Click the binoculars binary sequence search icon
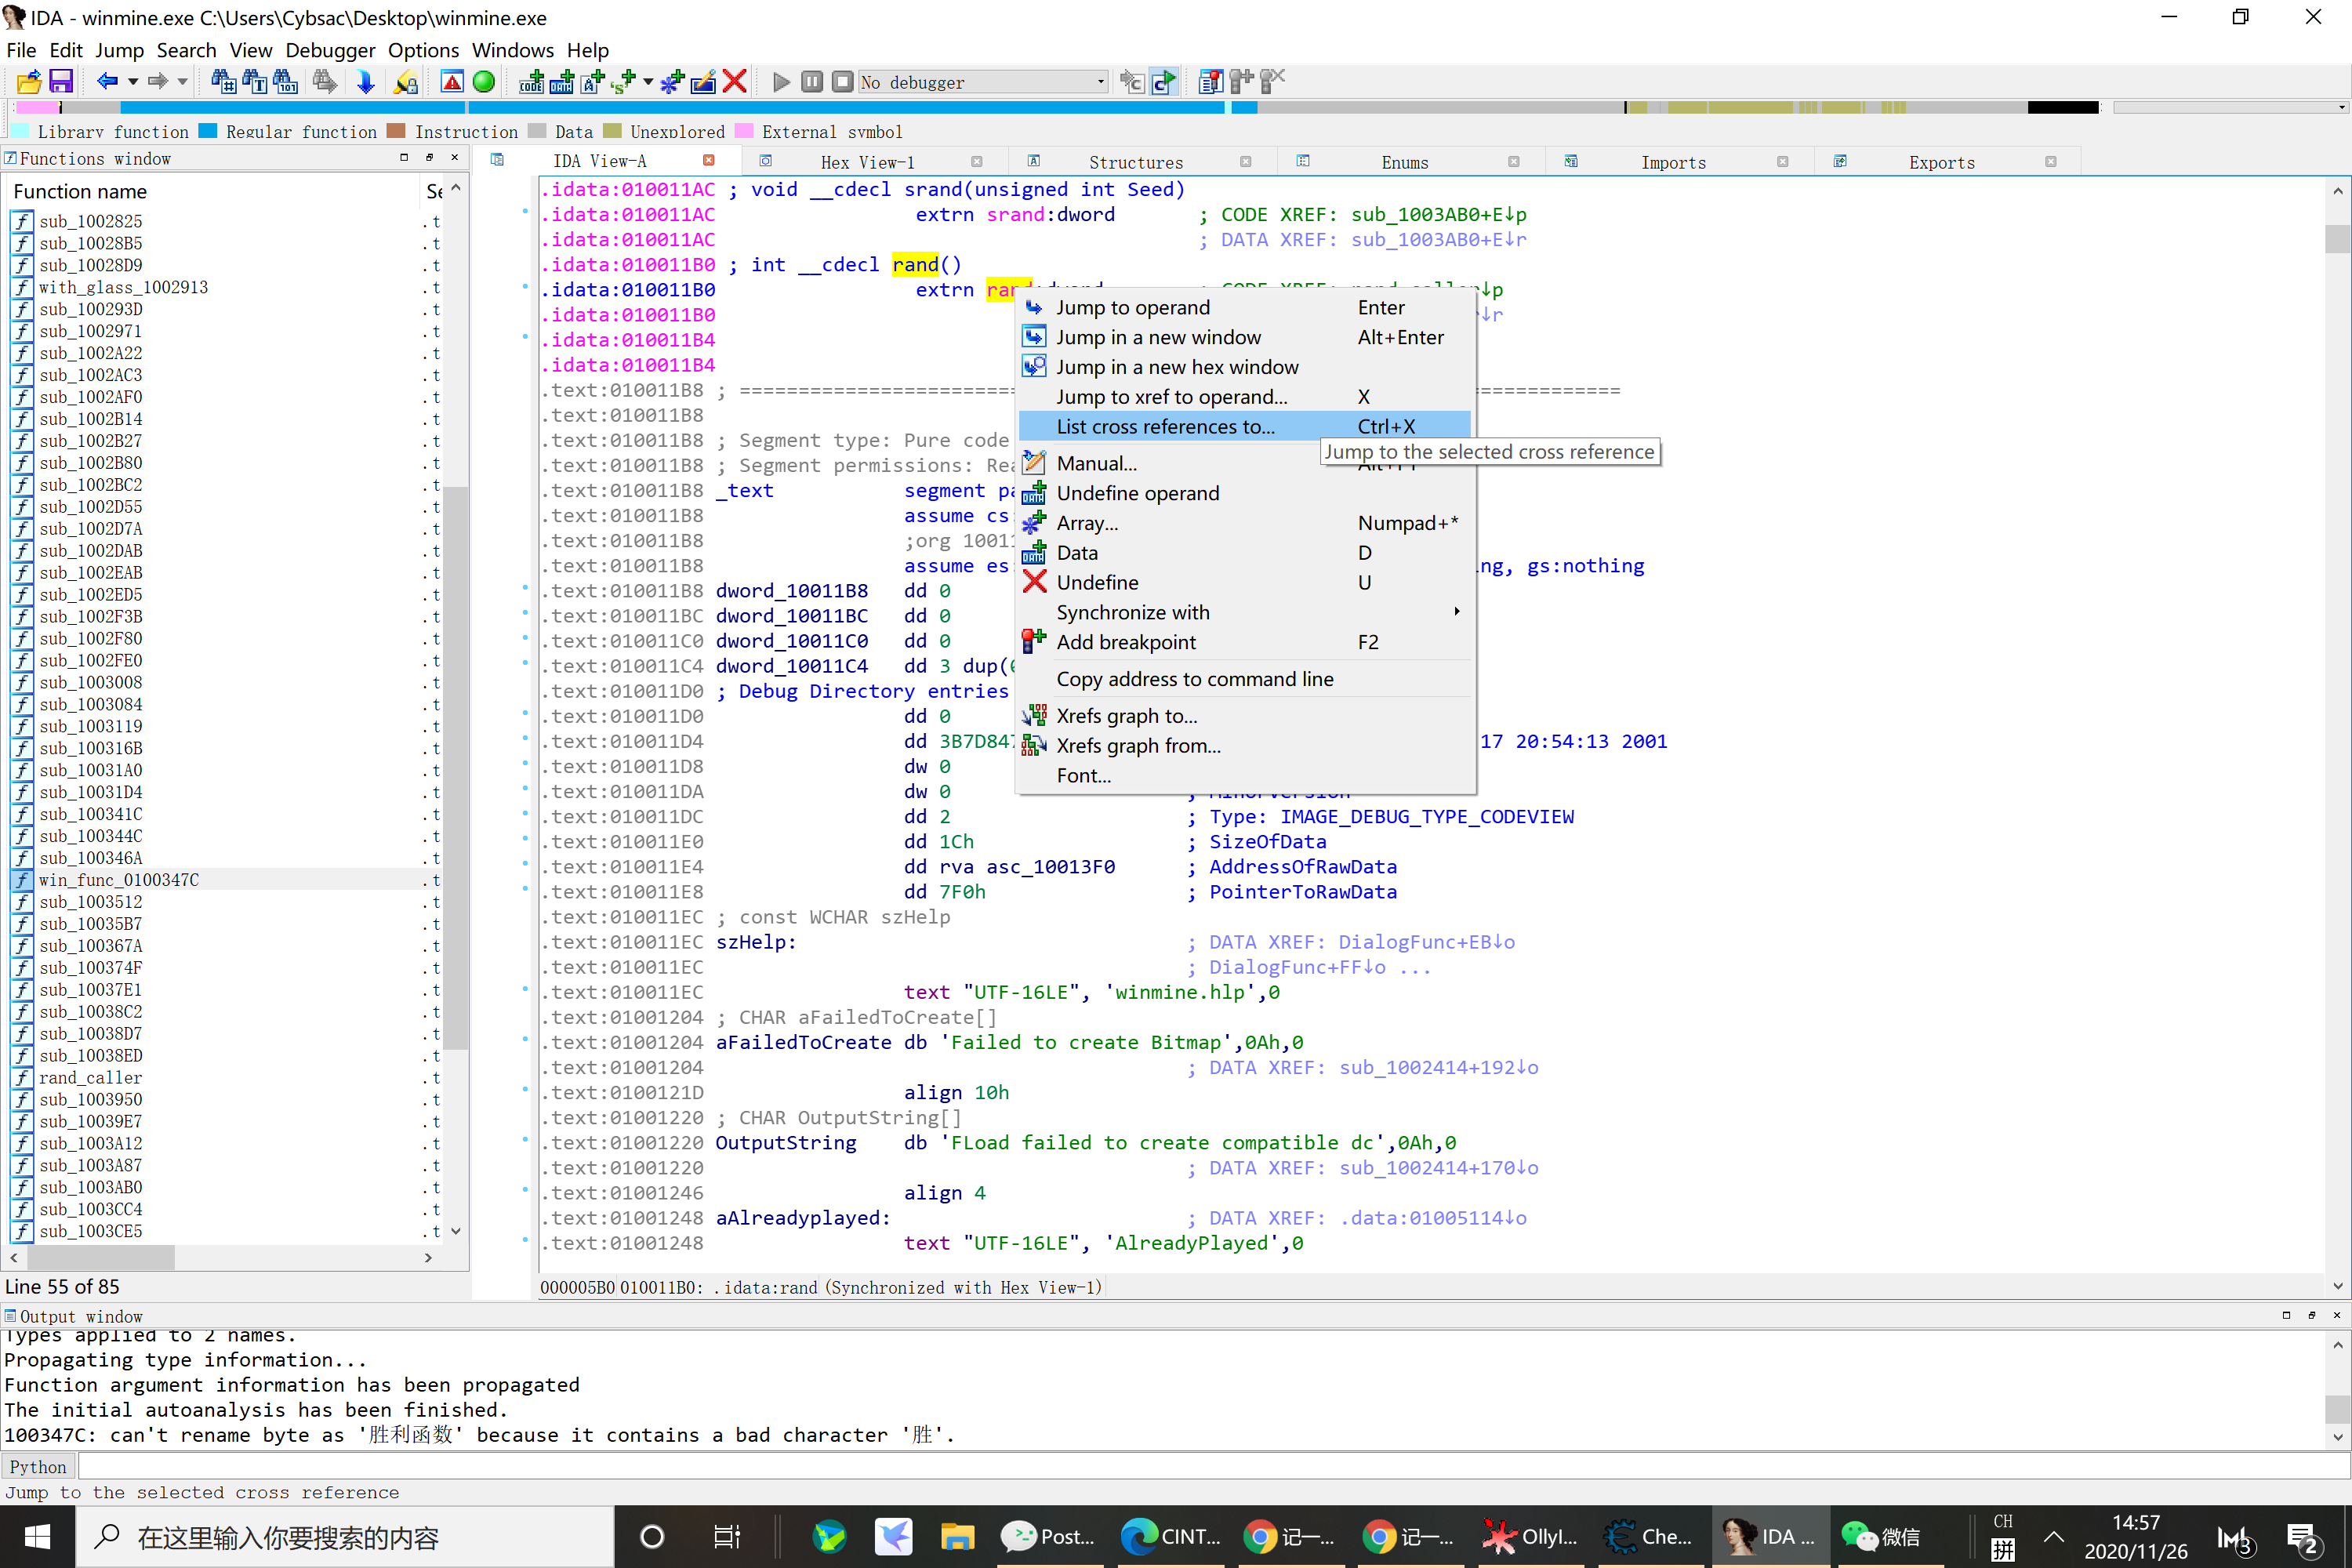The width and height of the screenshot is (2352, 1568). coord(285,82)
